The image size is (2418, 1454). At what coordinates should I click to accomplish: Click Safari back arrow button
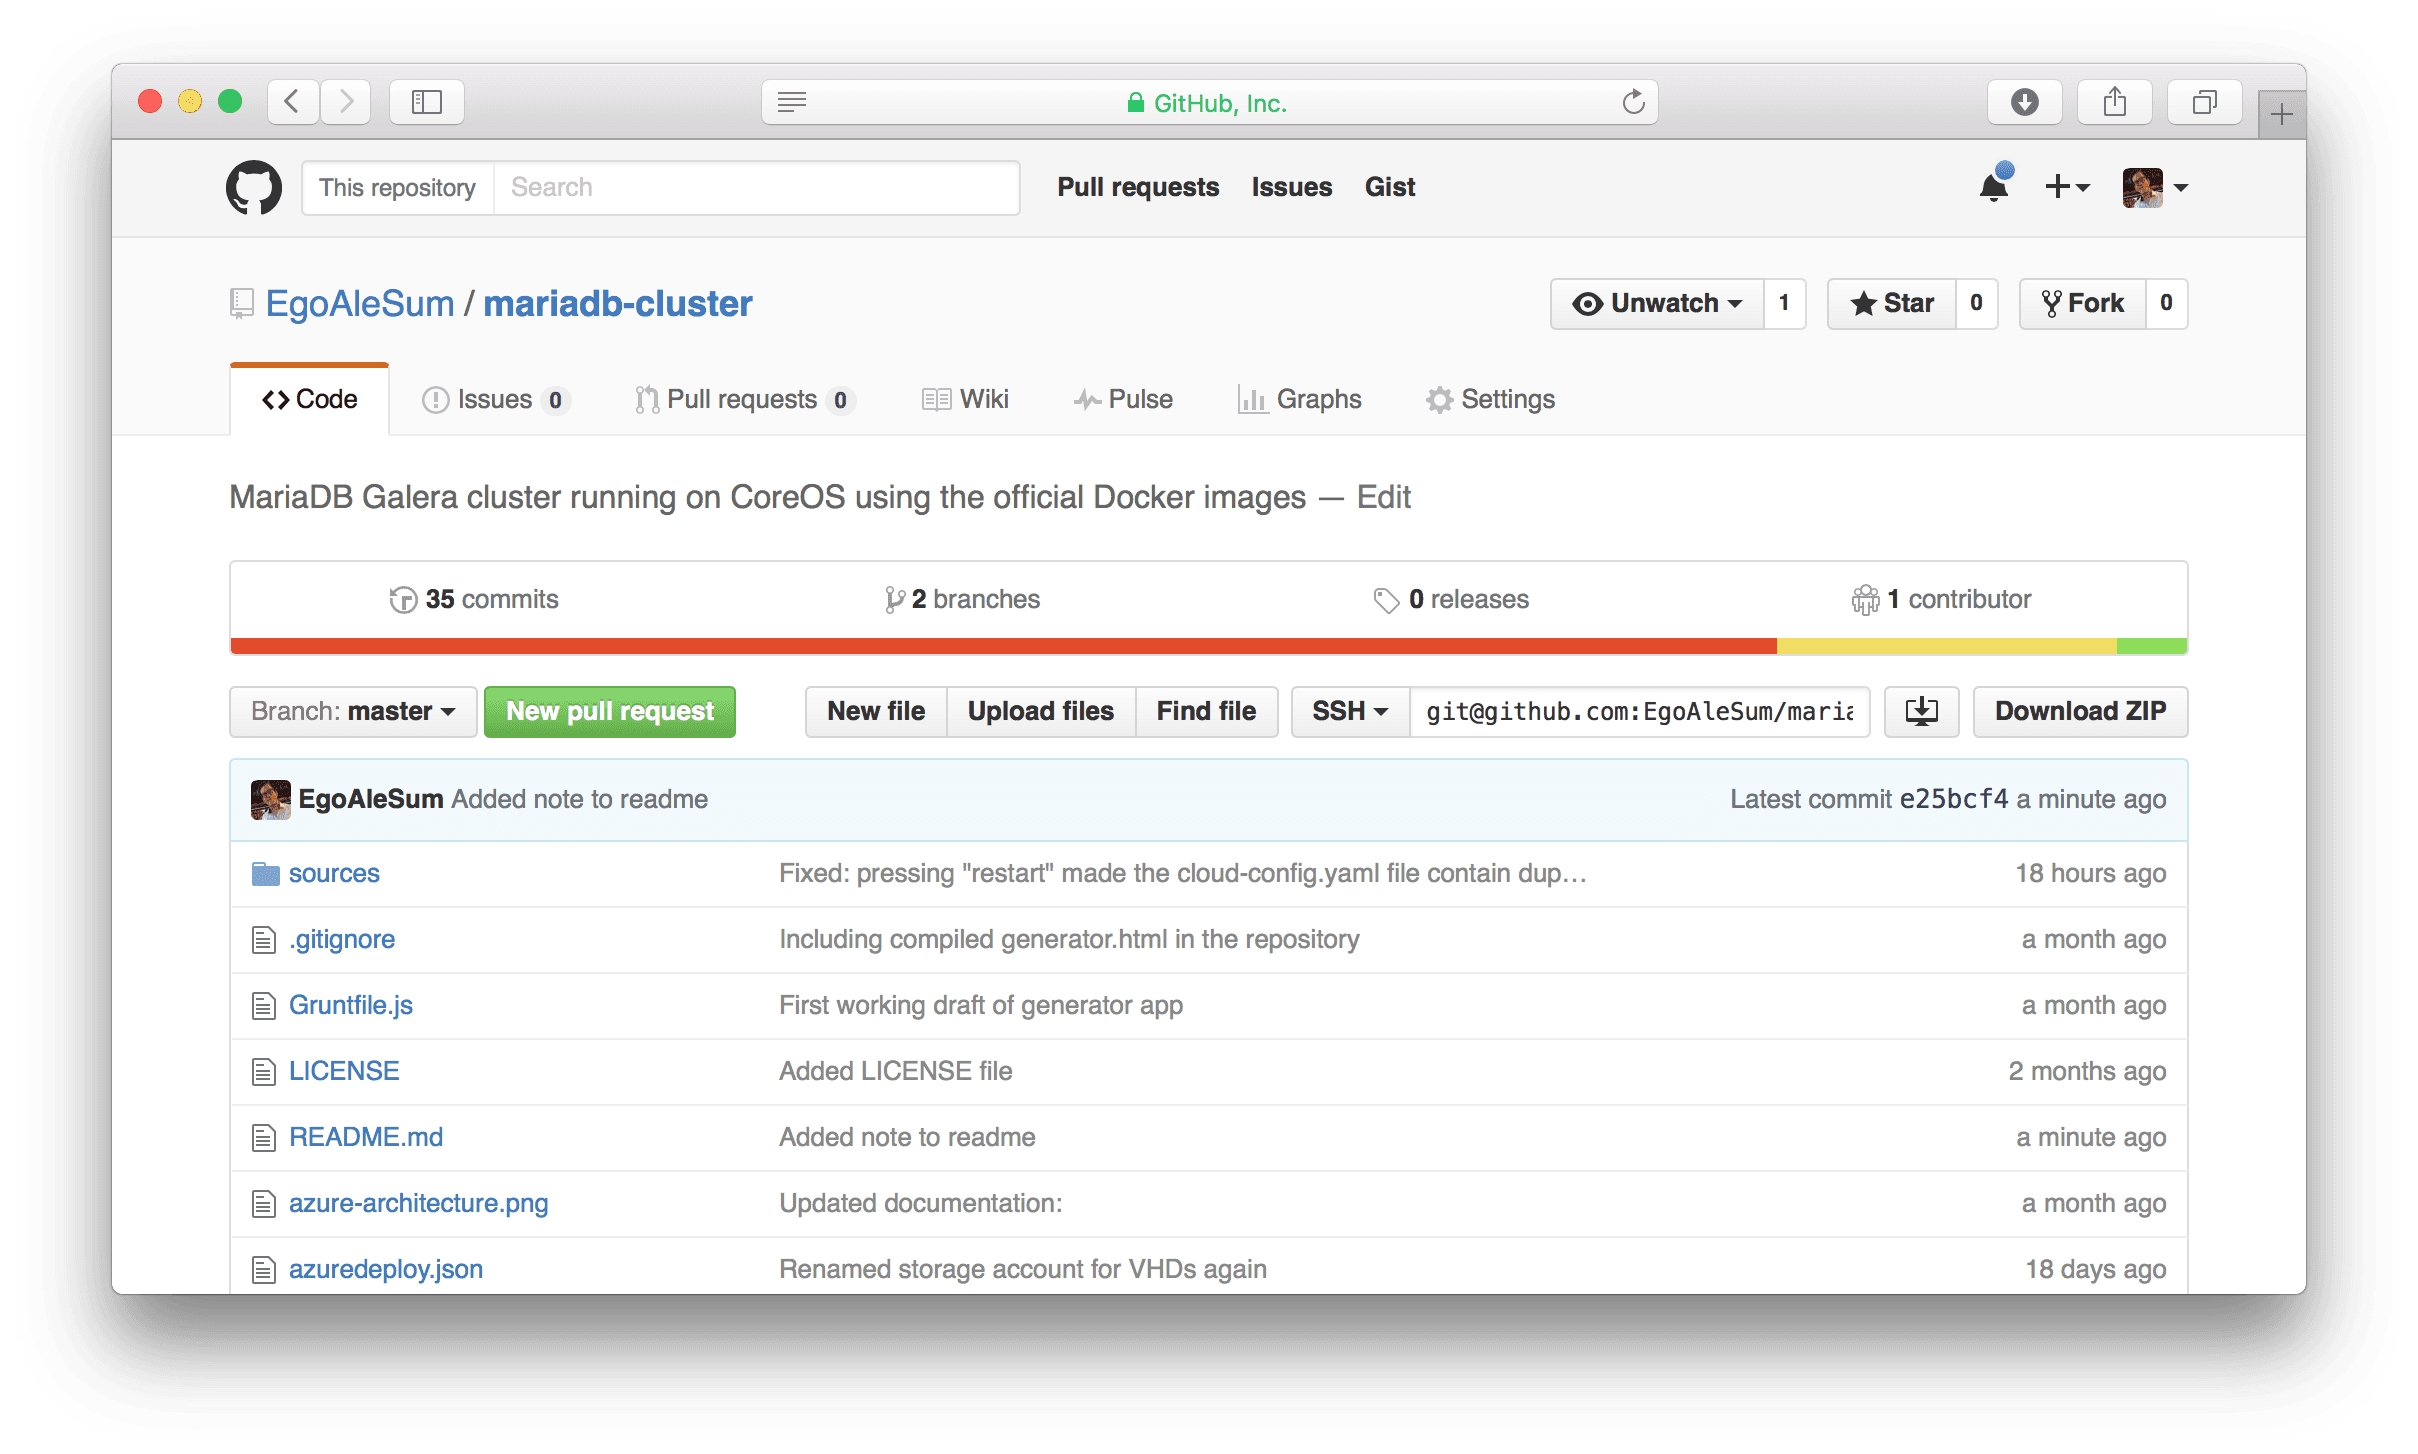[293, 101]
